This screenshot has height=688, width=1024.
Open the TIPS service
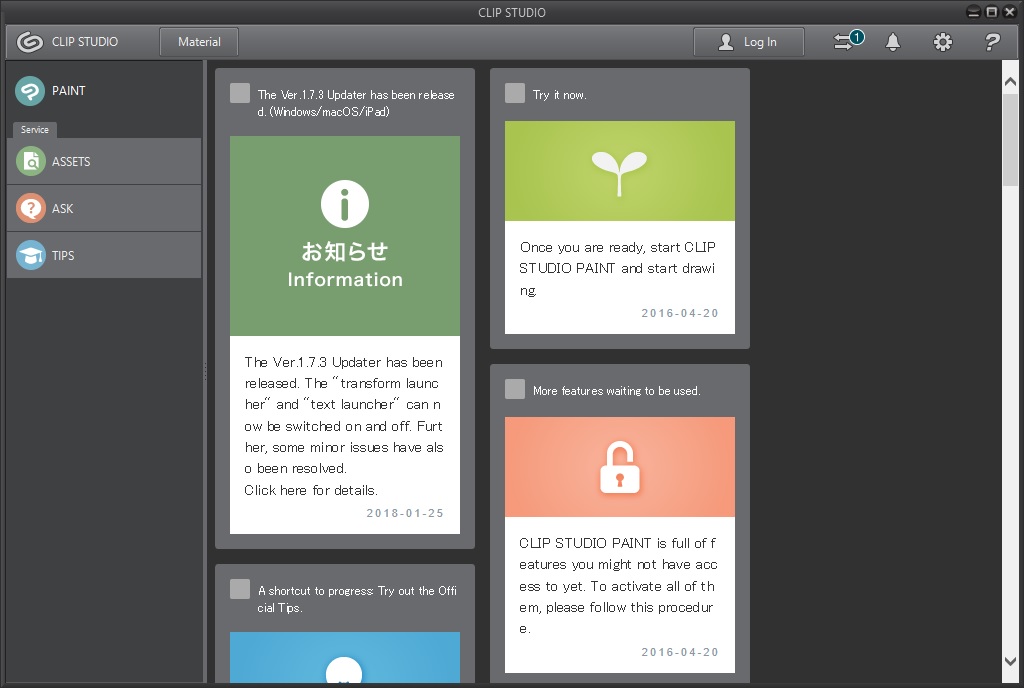pos(104,255)
